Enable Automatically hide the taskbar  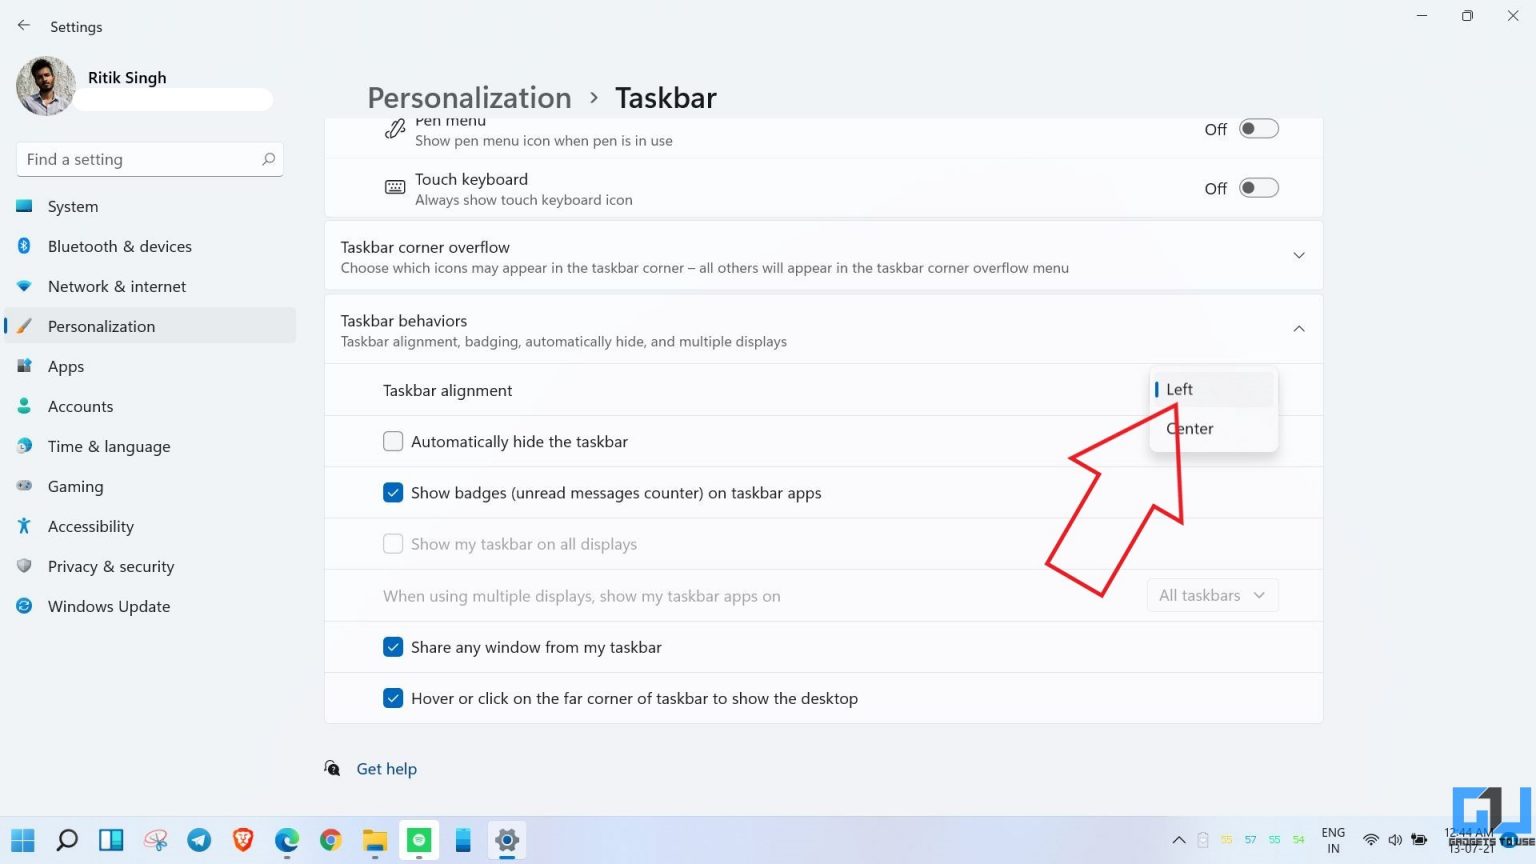(x=393, y=441)
